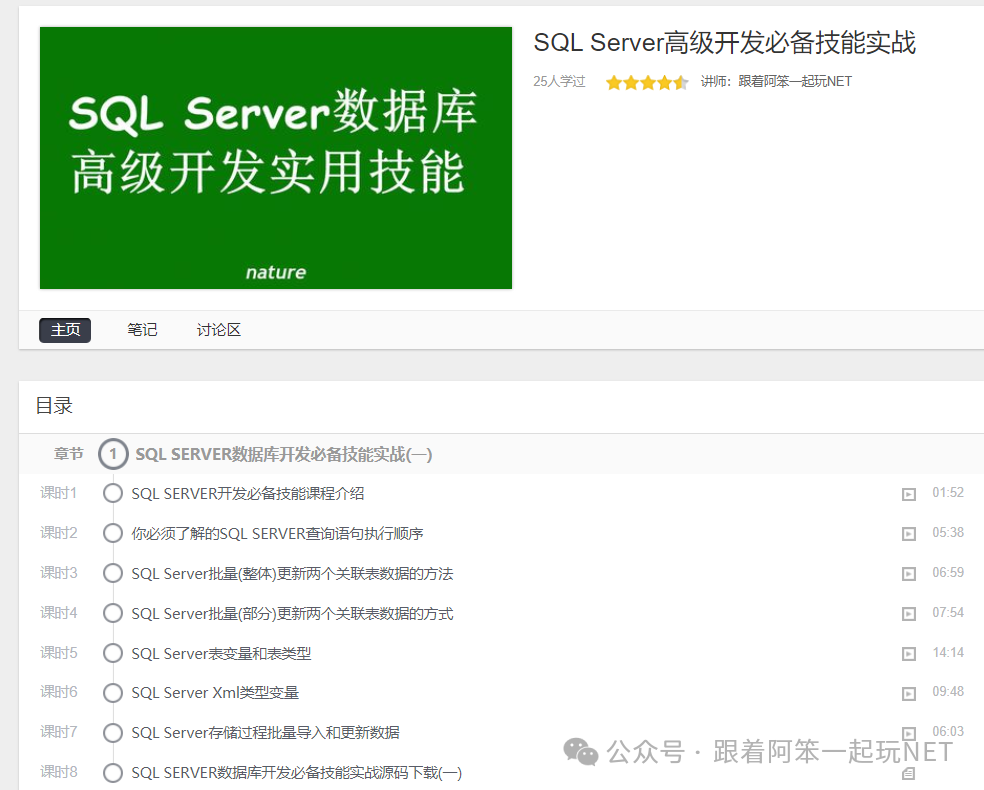Open lesson SQL Server批量(整体)更新两个关联表数据的方法

[x=292, y=574]
